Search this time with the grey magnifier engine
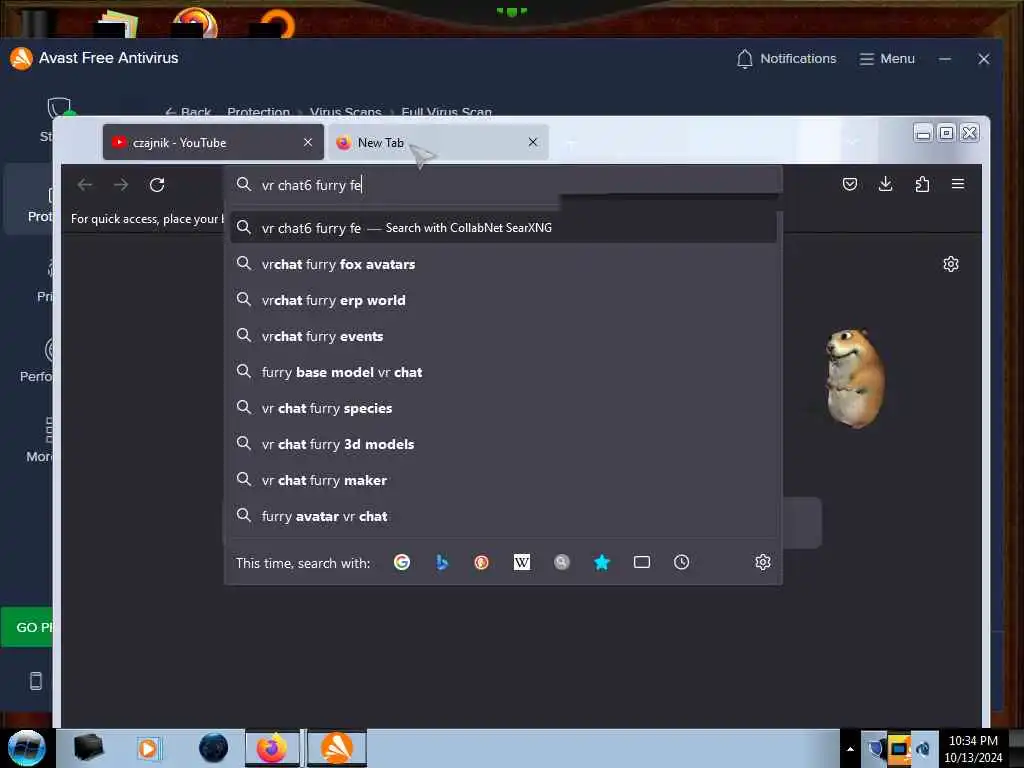Viewport: 1024px width, 768px height. point(562,562)
